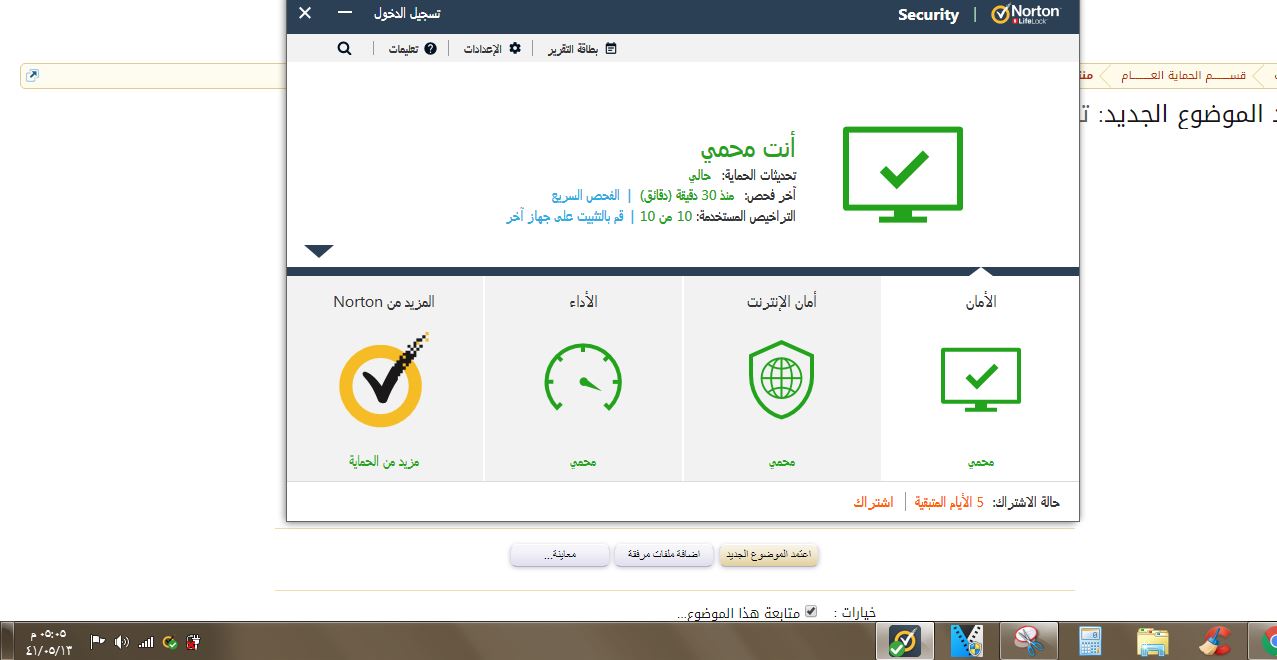Open the film-and-shield app on taskbar
Screen dimensions: 1277x660
point(967,641)
